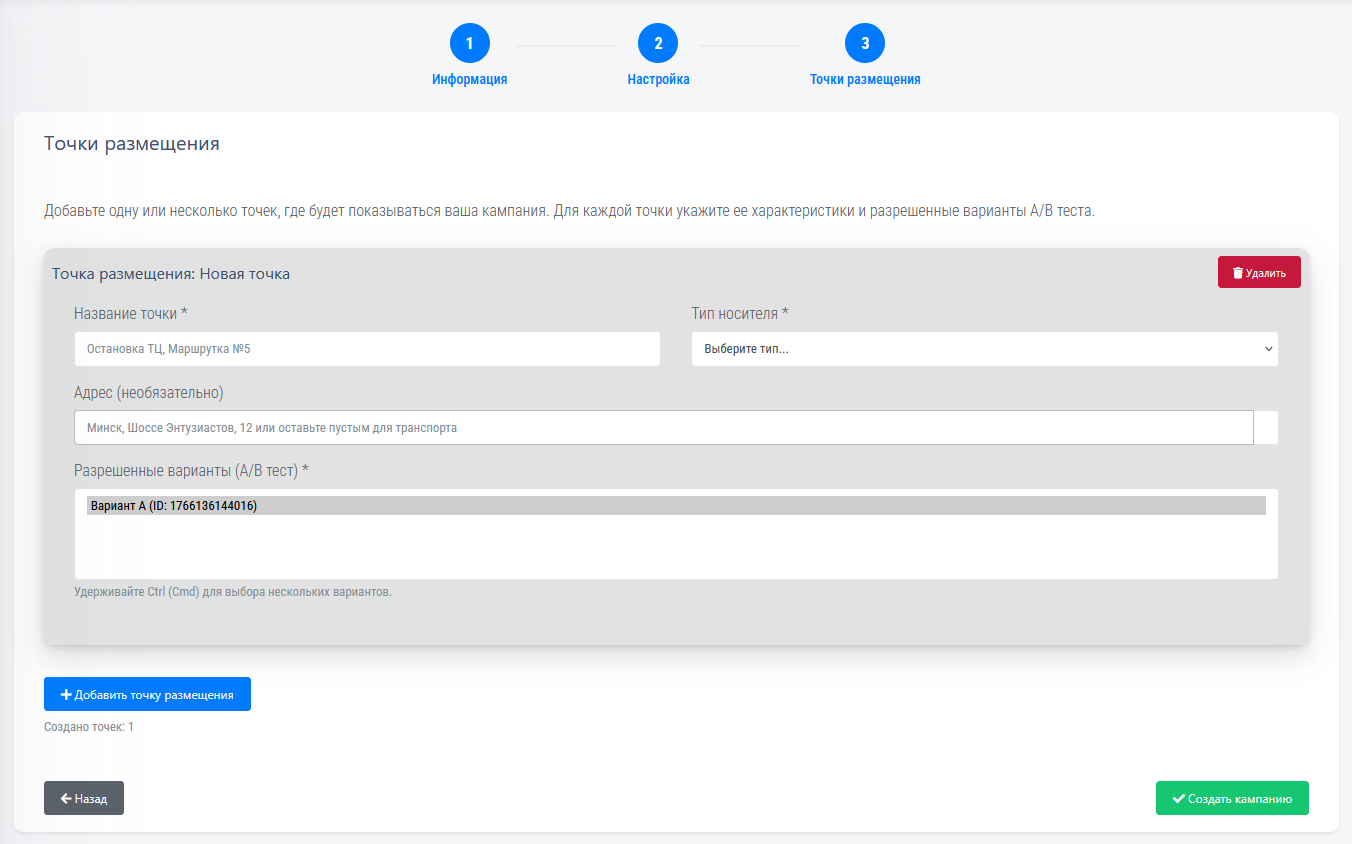Select Вариант A in the allowed variants list

coord(676,506)
